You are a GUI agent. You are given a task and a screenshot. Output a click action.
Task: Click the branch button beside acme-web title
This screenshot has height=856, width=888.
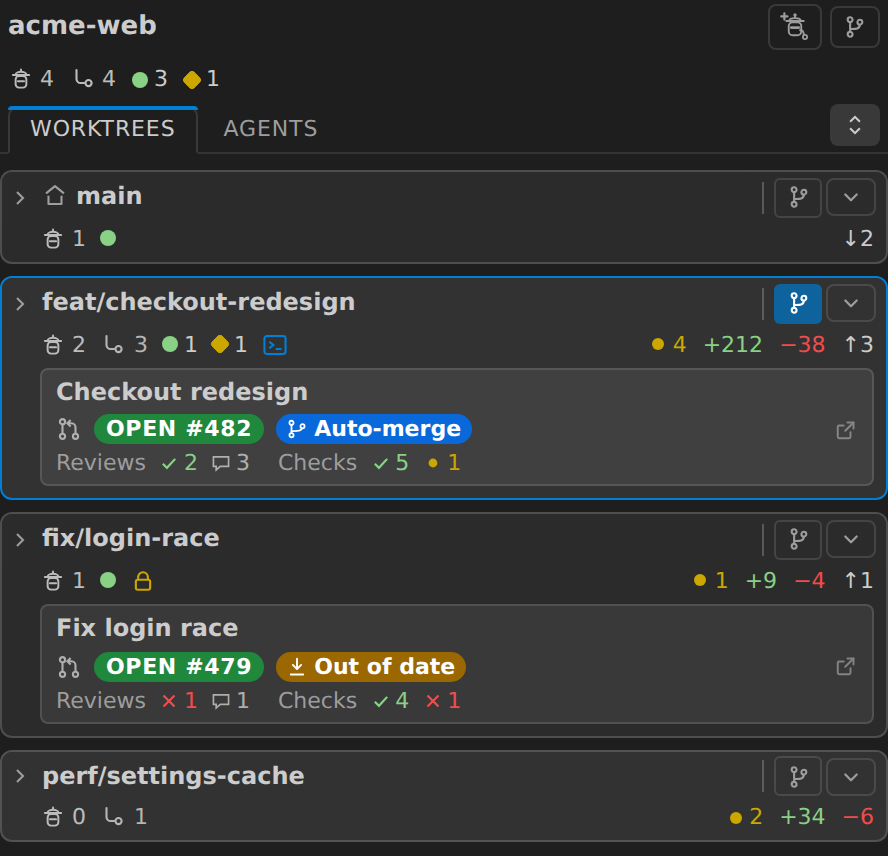pyautogui.click(x=854, y=27)
